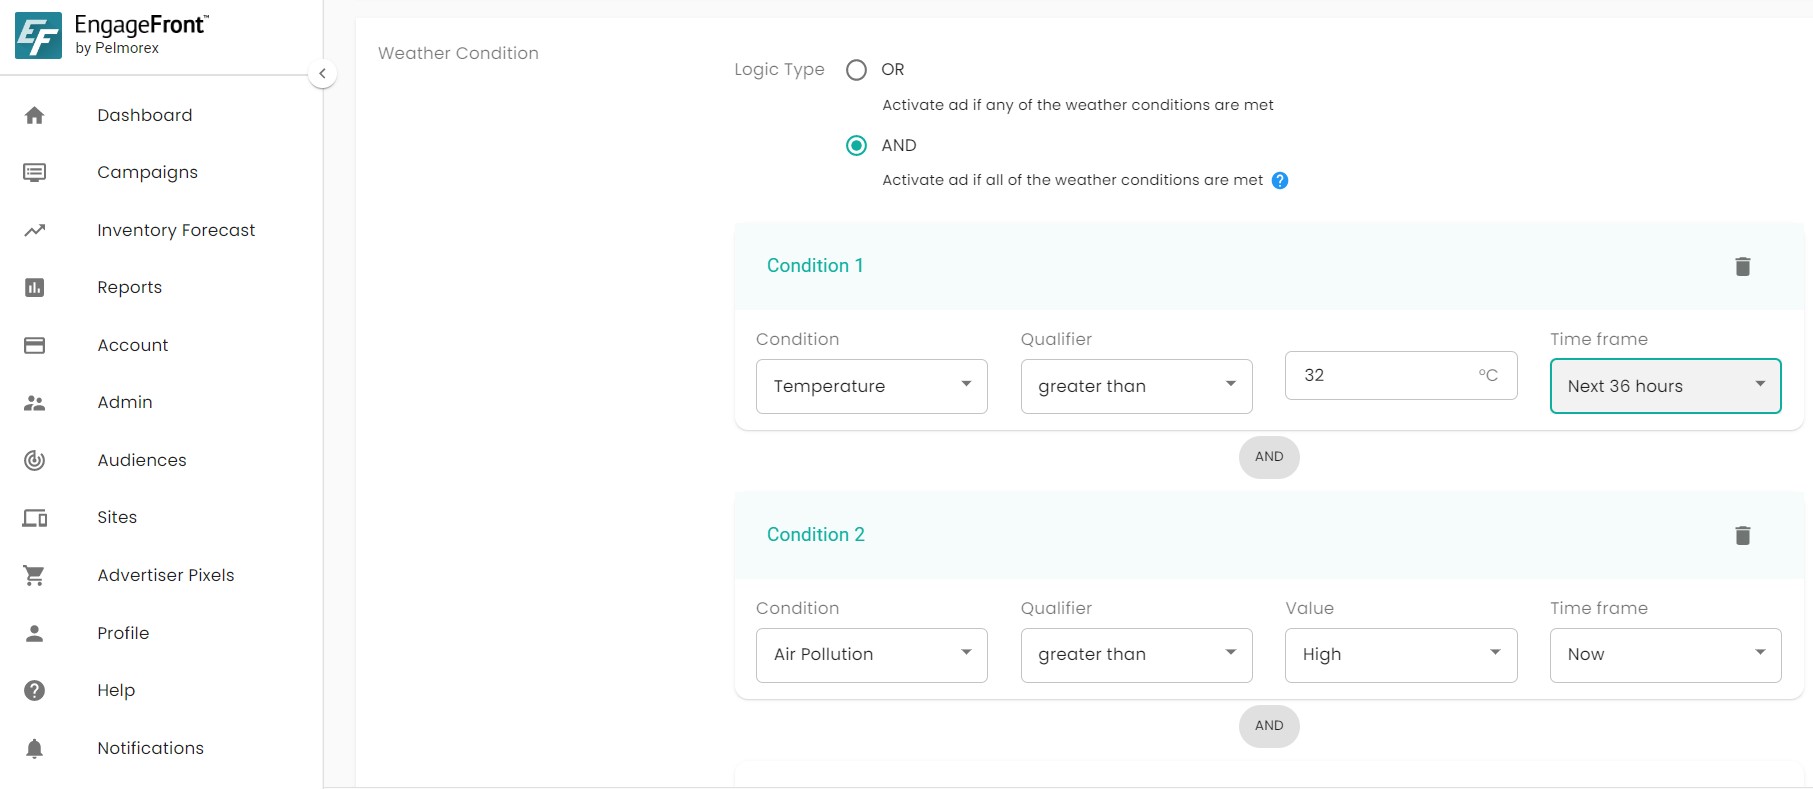Screen dimensions: 1813x789
Task: Select the AND logic type radio
Action: coord(856,145)
